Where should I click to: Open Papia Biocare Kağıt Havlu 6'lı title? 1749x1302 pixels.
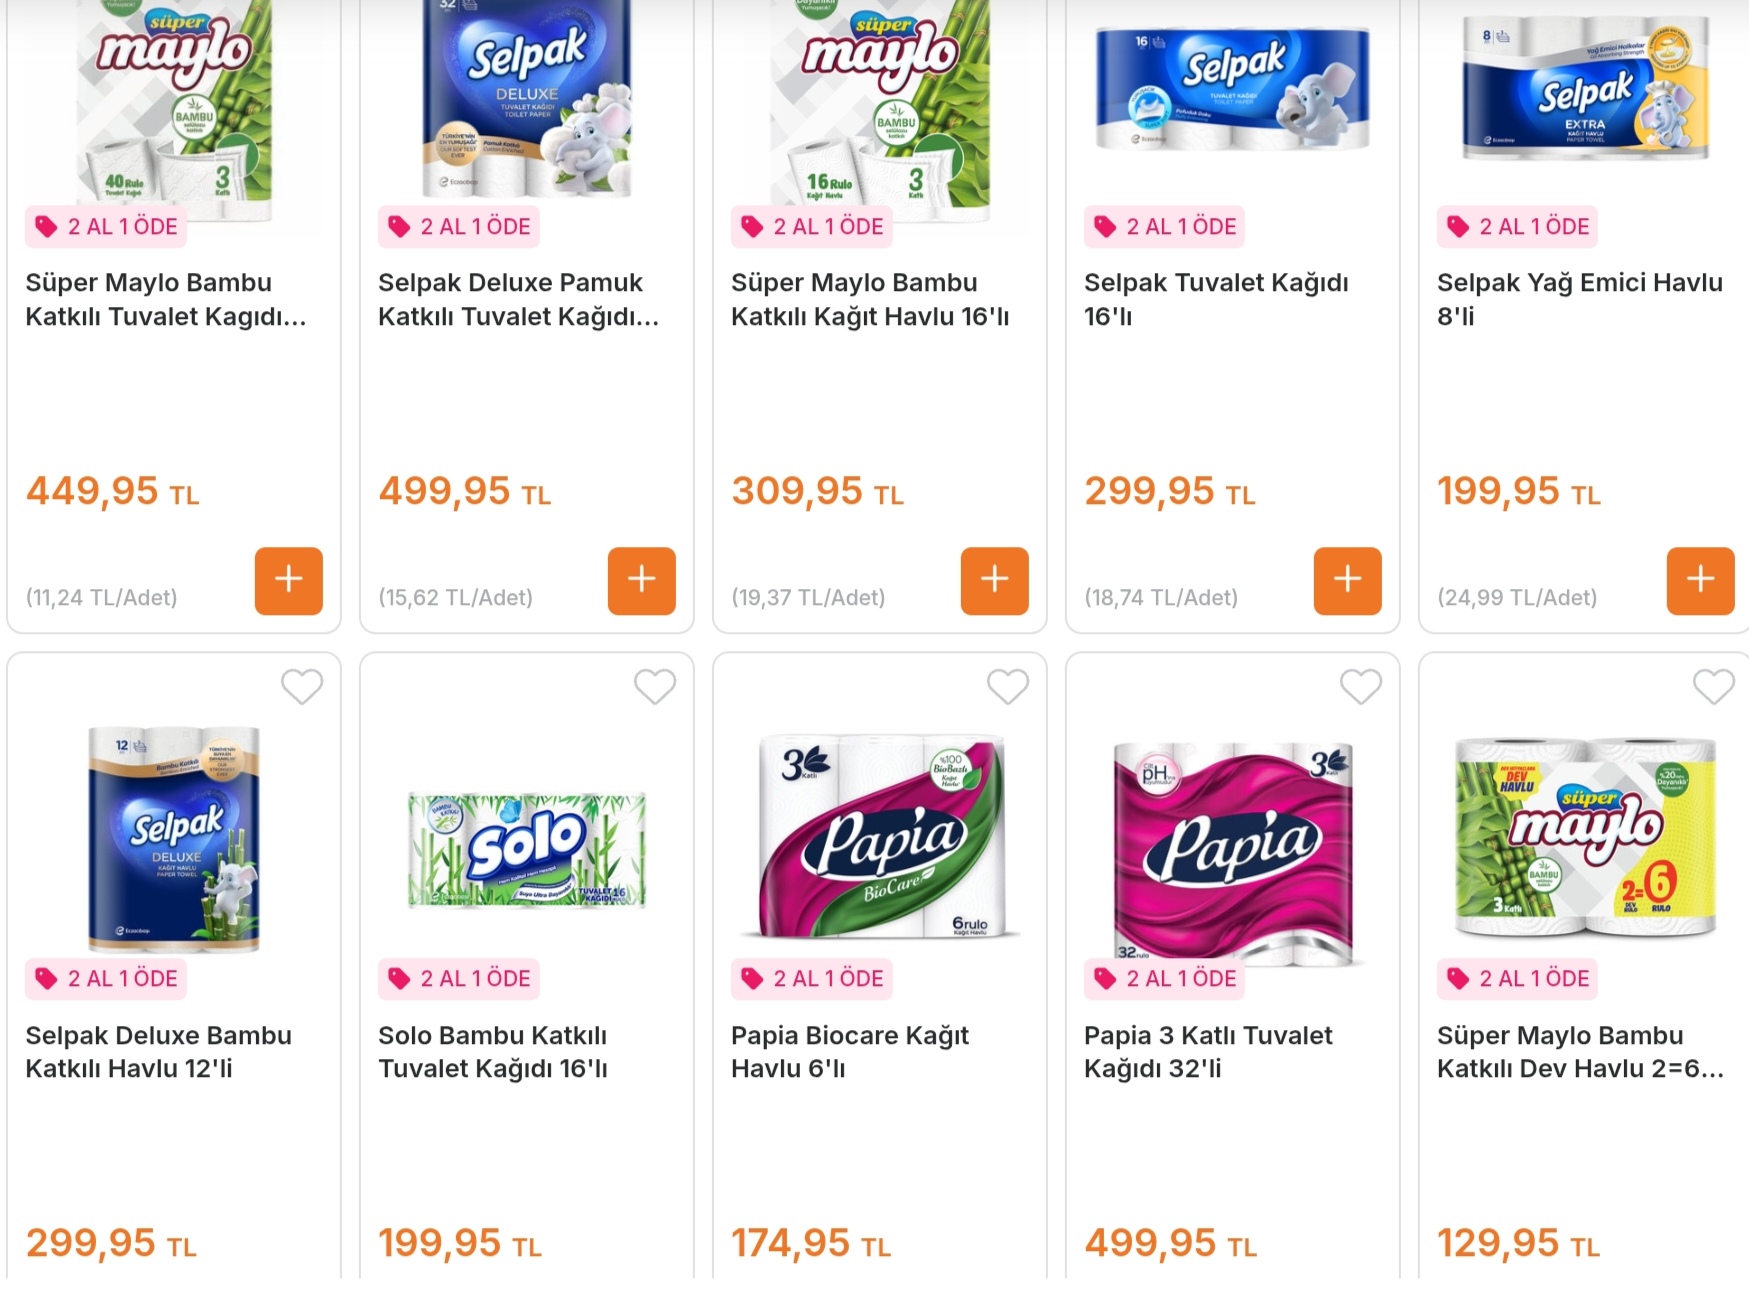click(x=849, y=1052)
